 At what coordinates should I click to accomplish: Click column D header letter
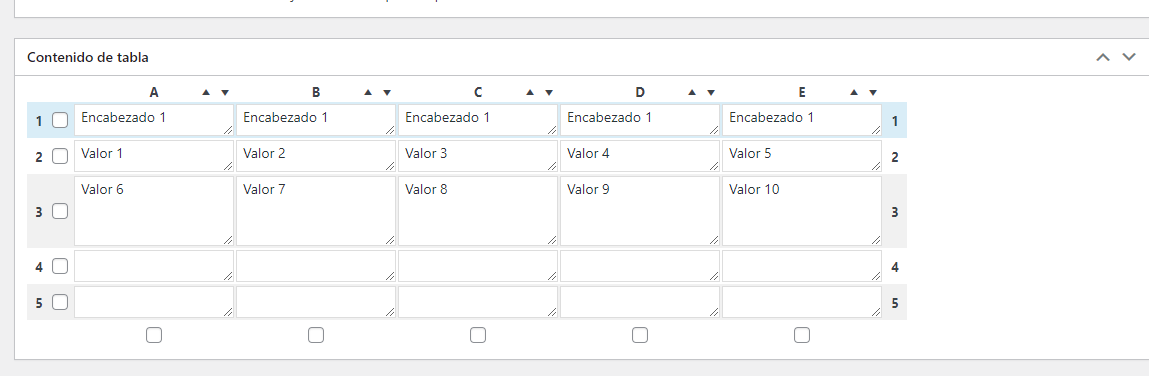pos(640,92)
